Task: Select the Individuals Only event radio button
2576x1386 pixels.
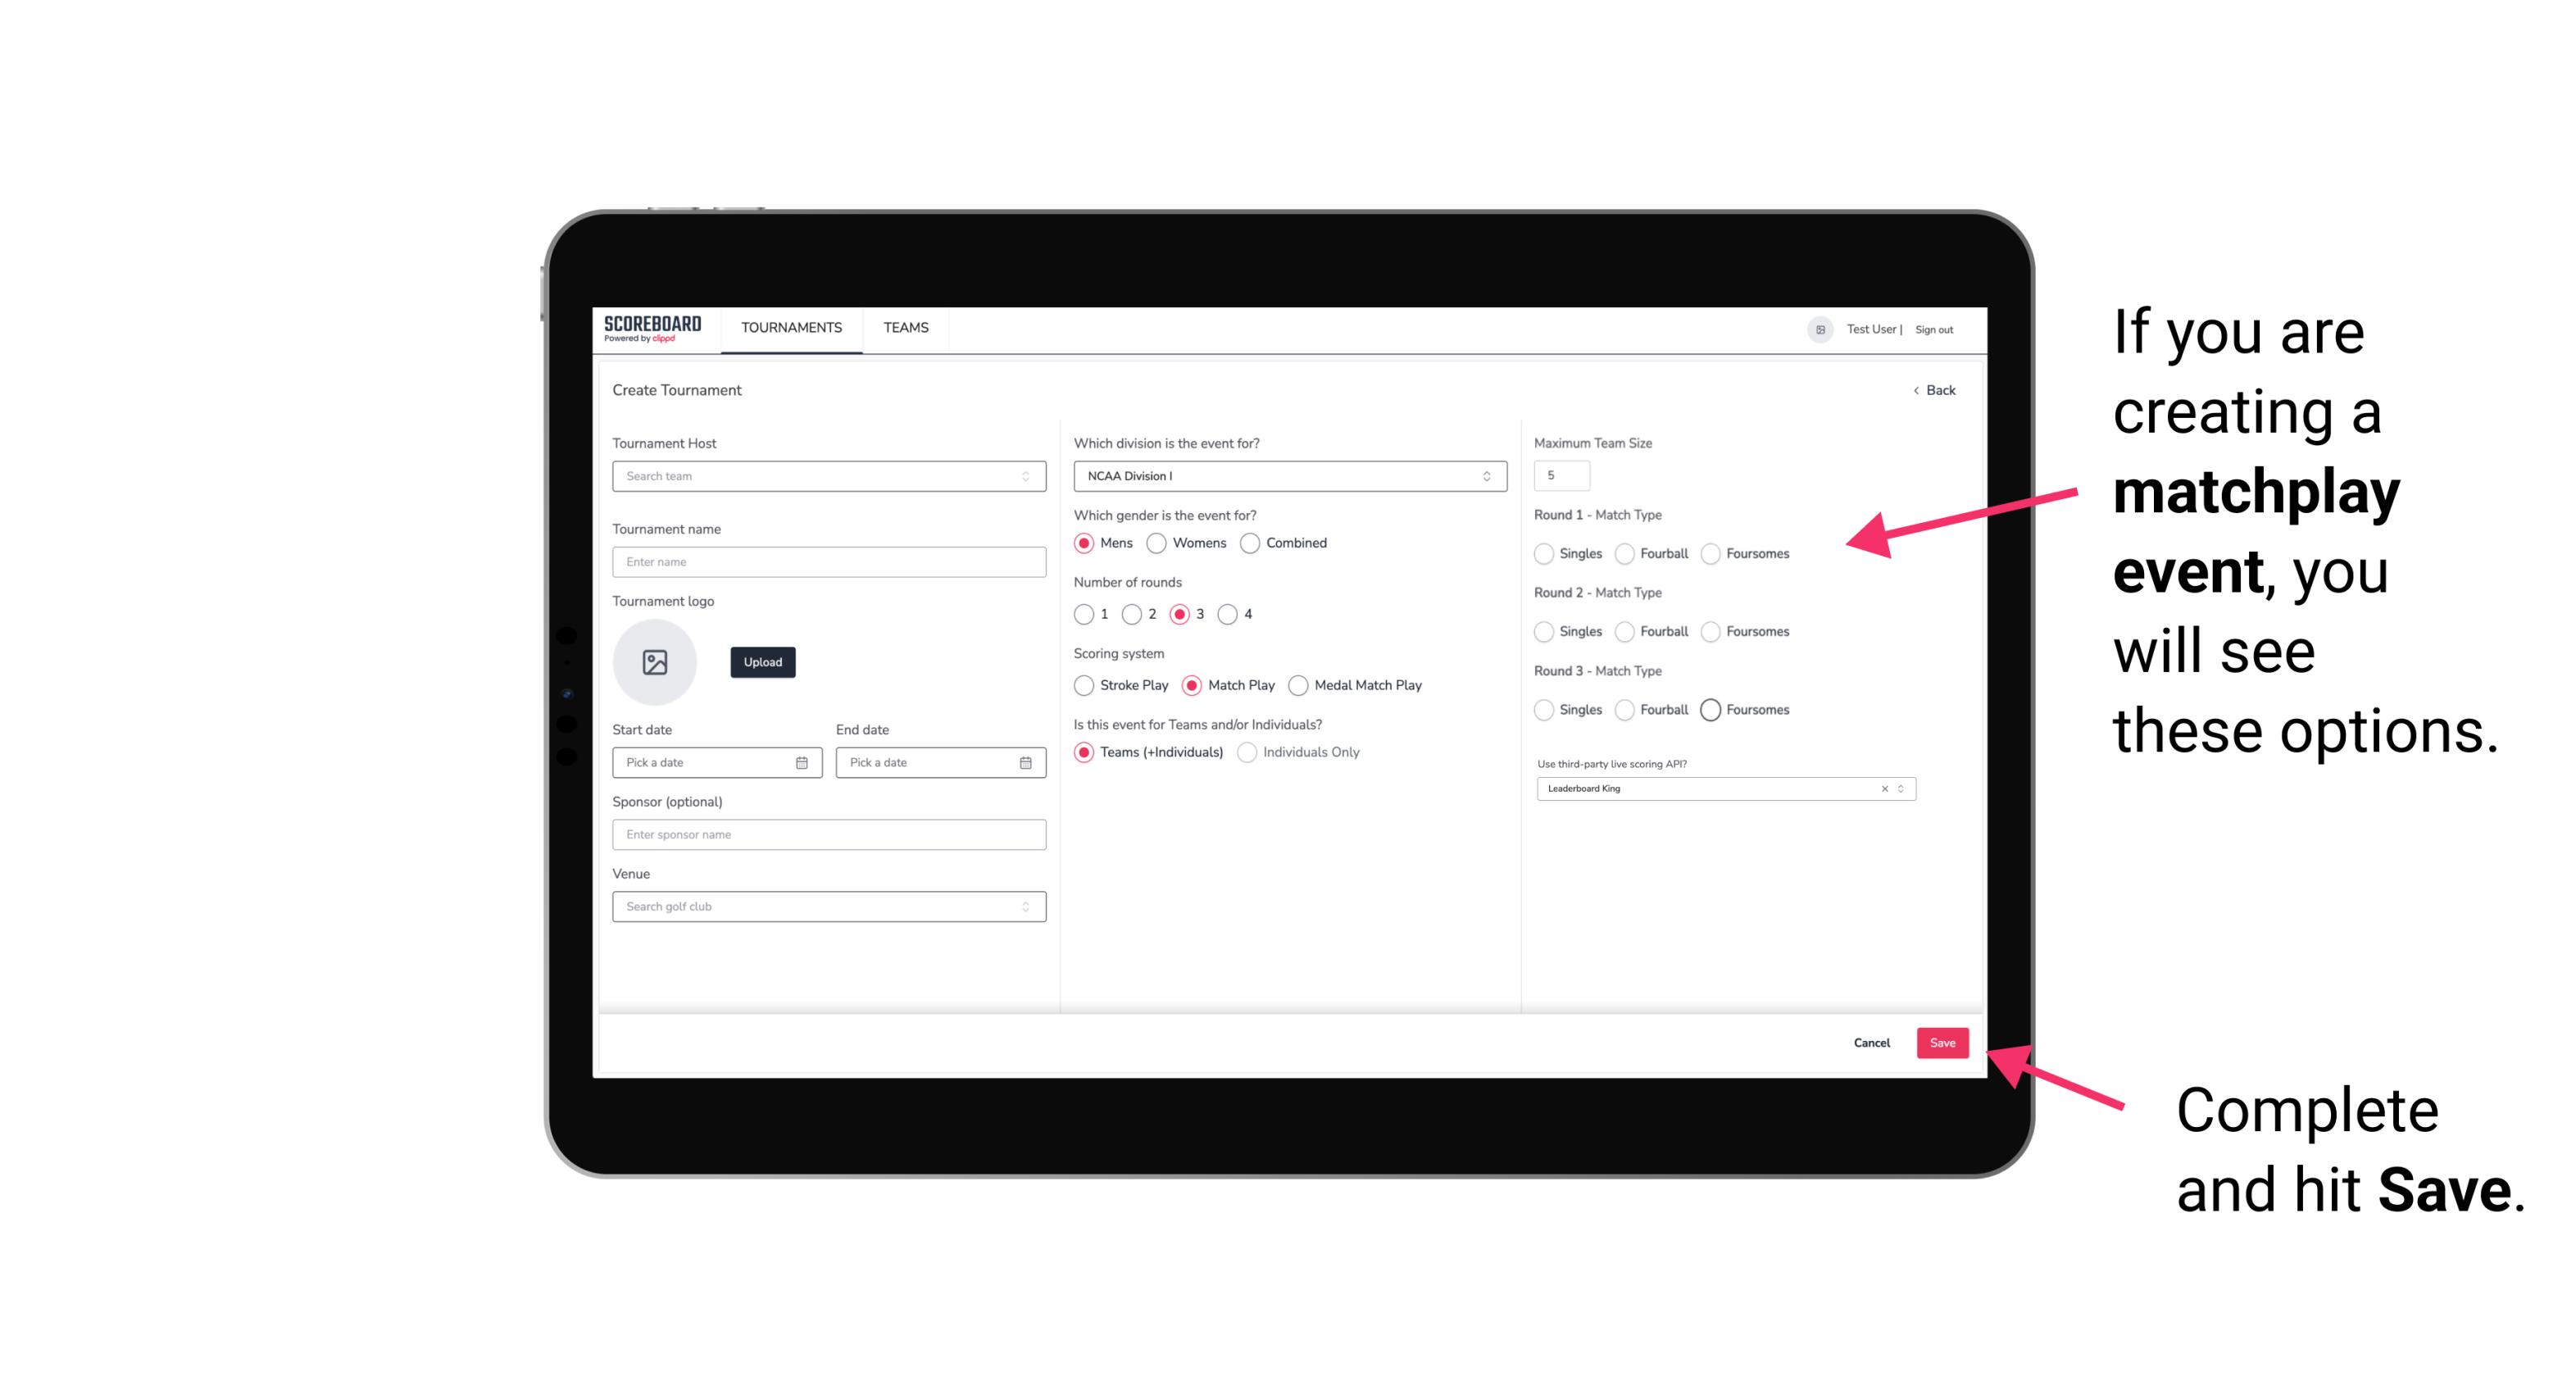Action: [x=1249, y=752]
